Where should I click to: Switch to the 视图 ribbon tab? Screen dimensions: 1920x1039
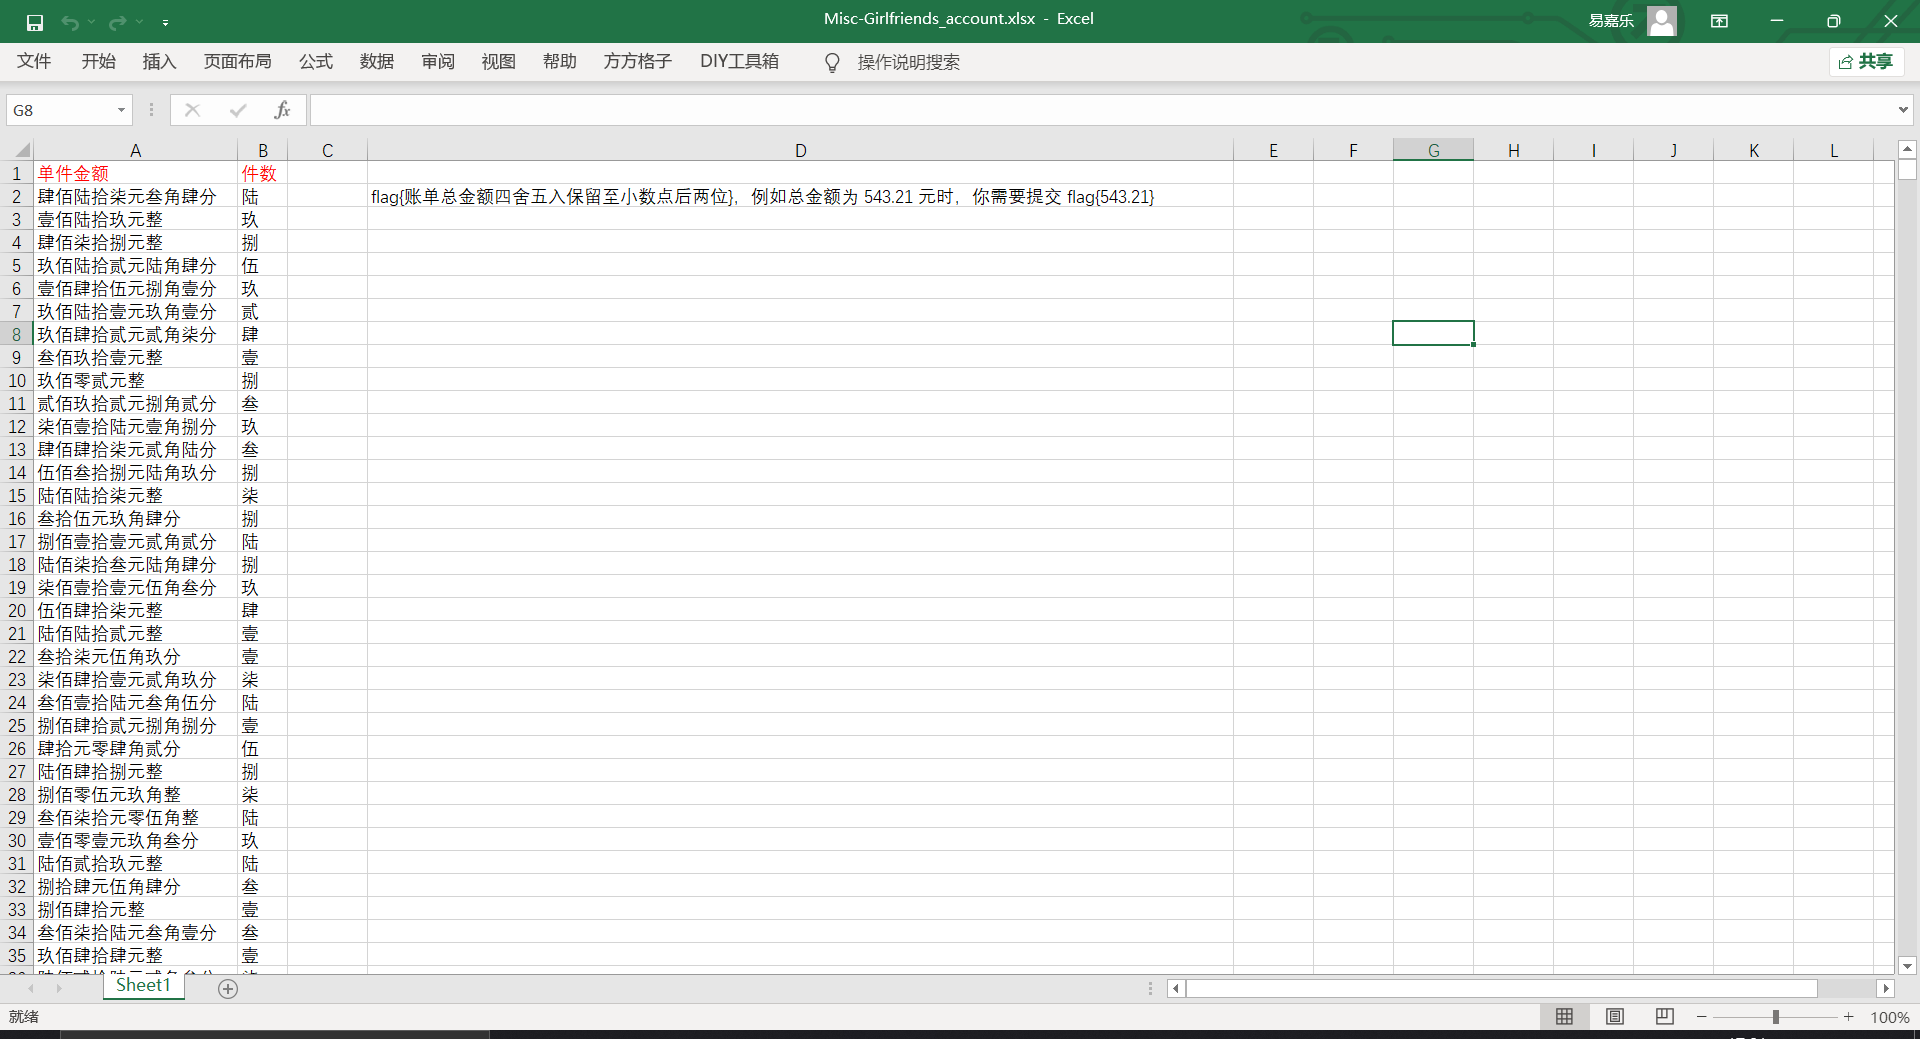[x=498, y=61]
